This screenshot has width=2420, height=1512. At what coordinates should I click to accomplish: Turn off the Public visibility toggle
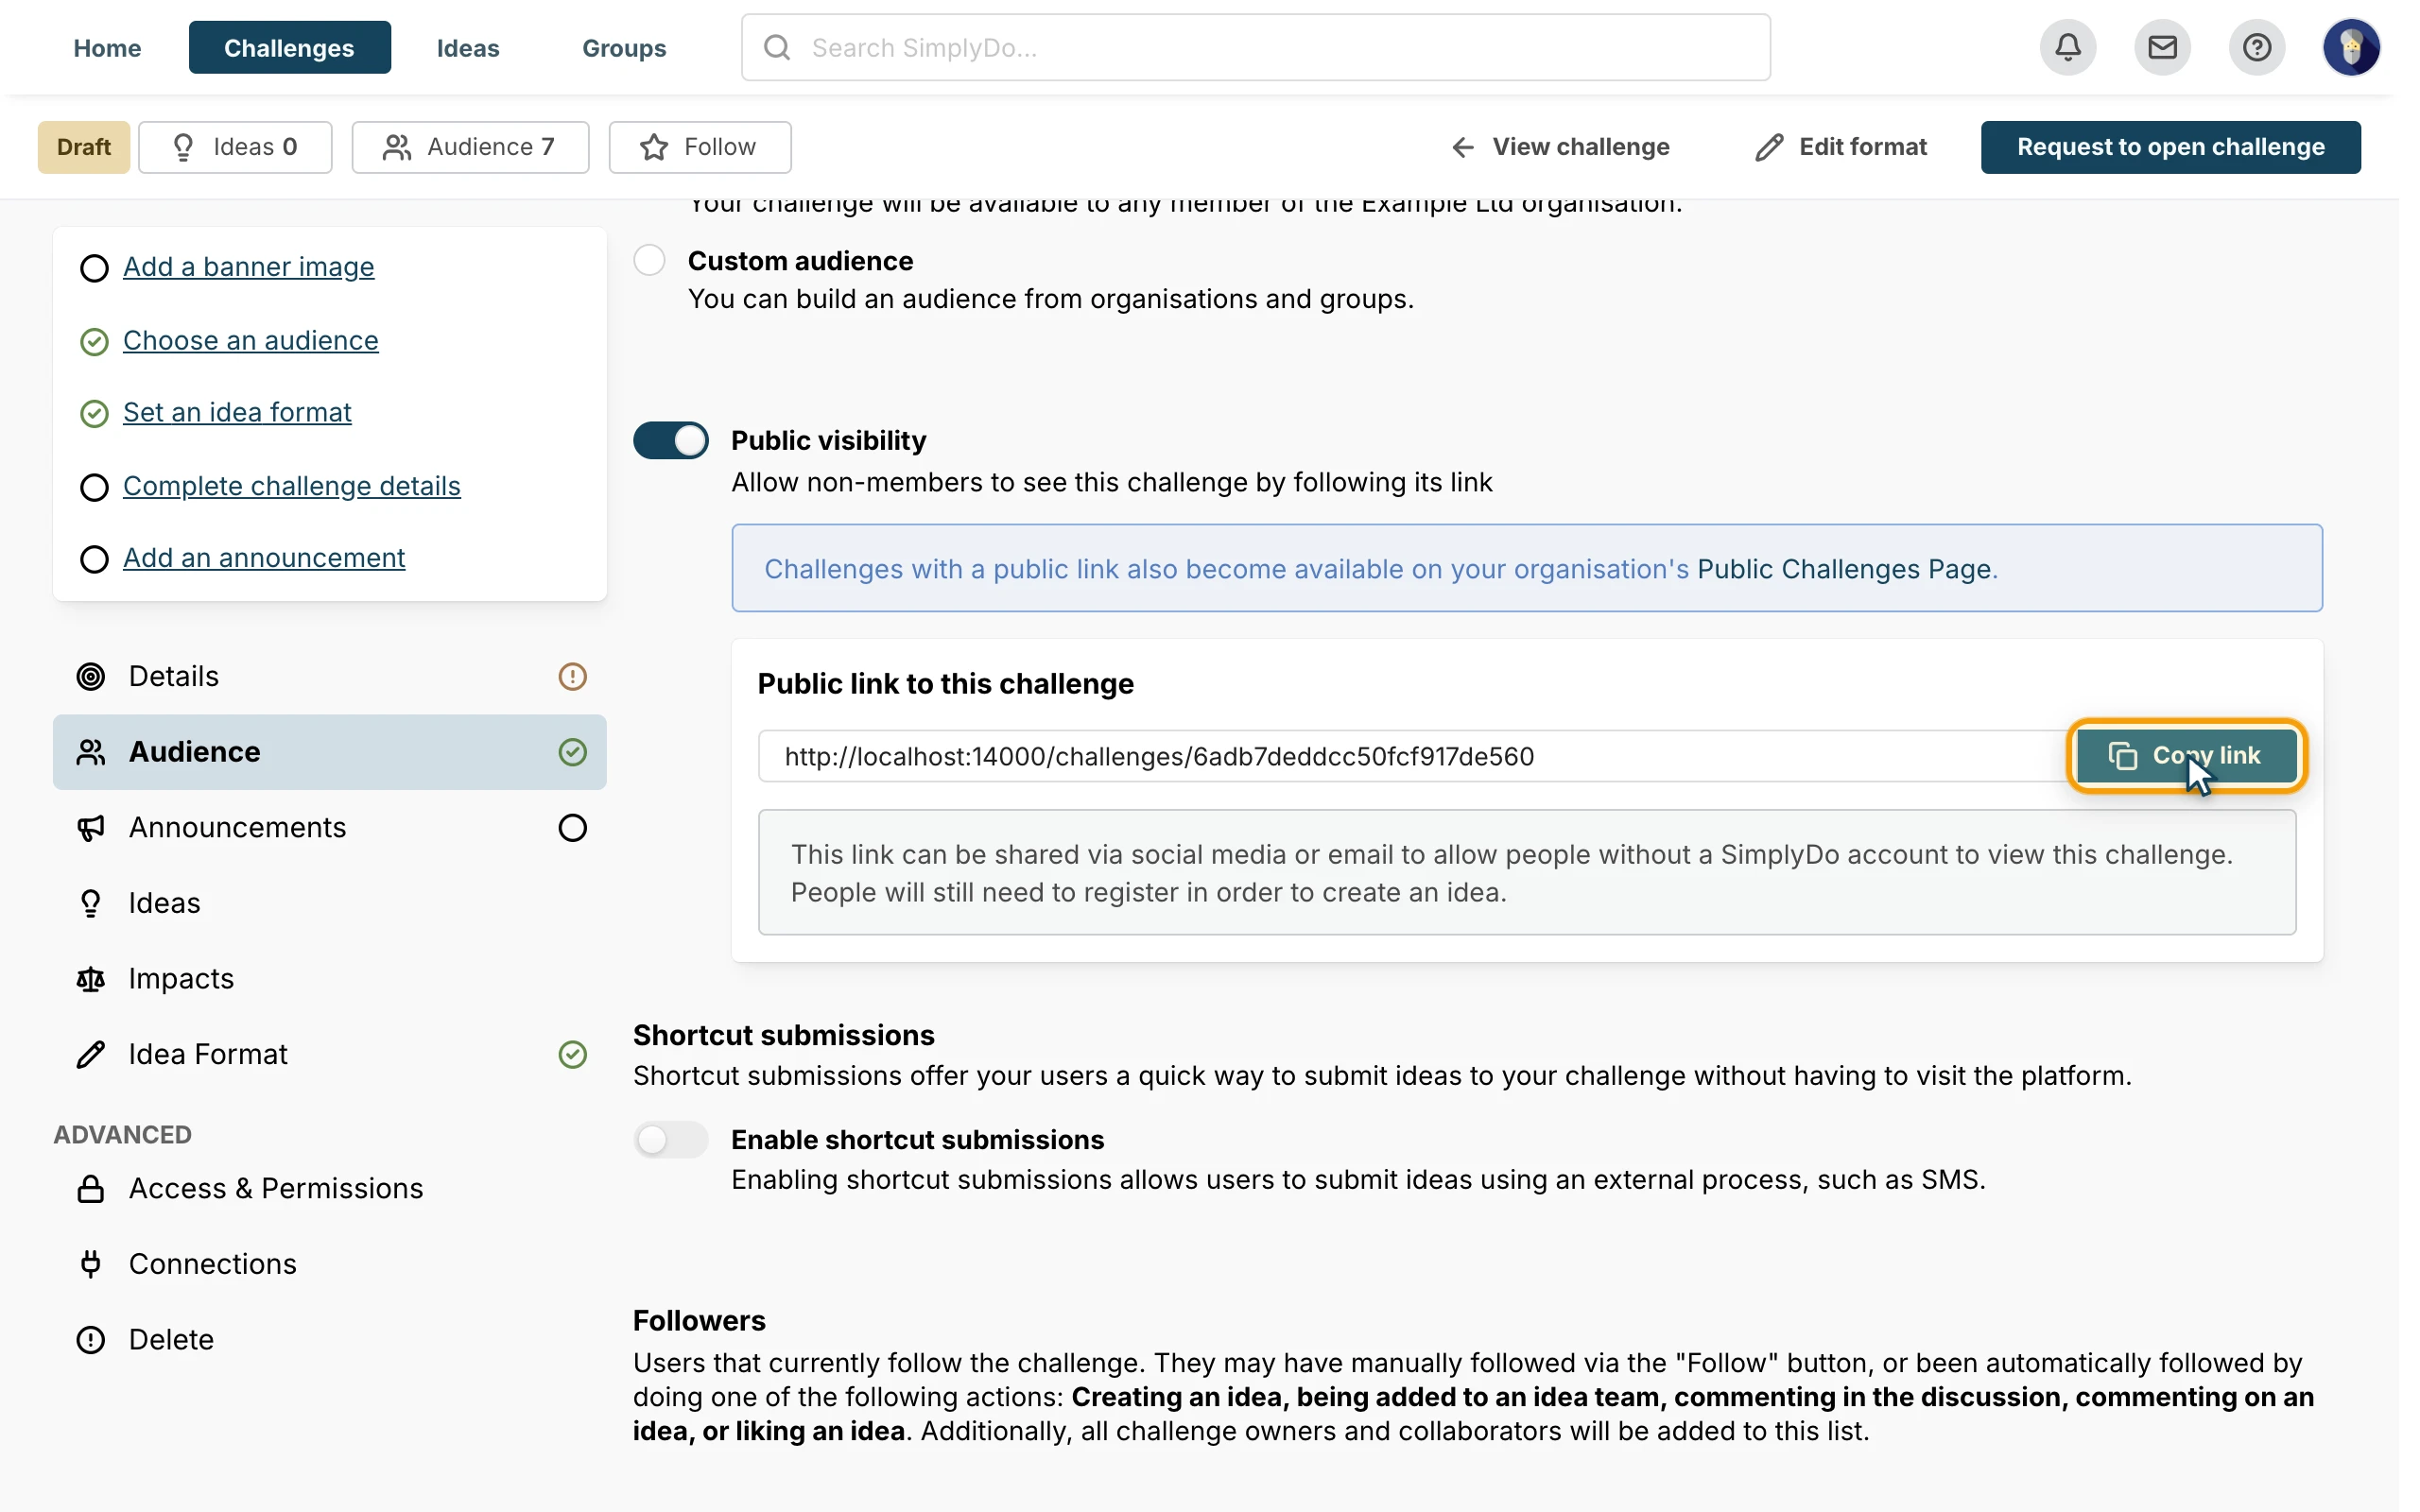[671, 440]
